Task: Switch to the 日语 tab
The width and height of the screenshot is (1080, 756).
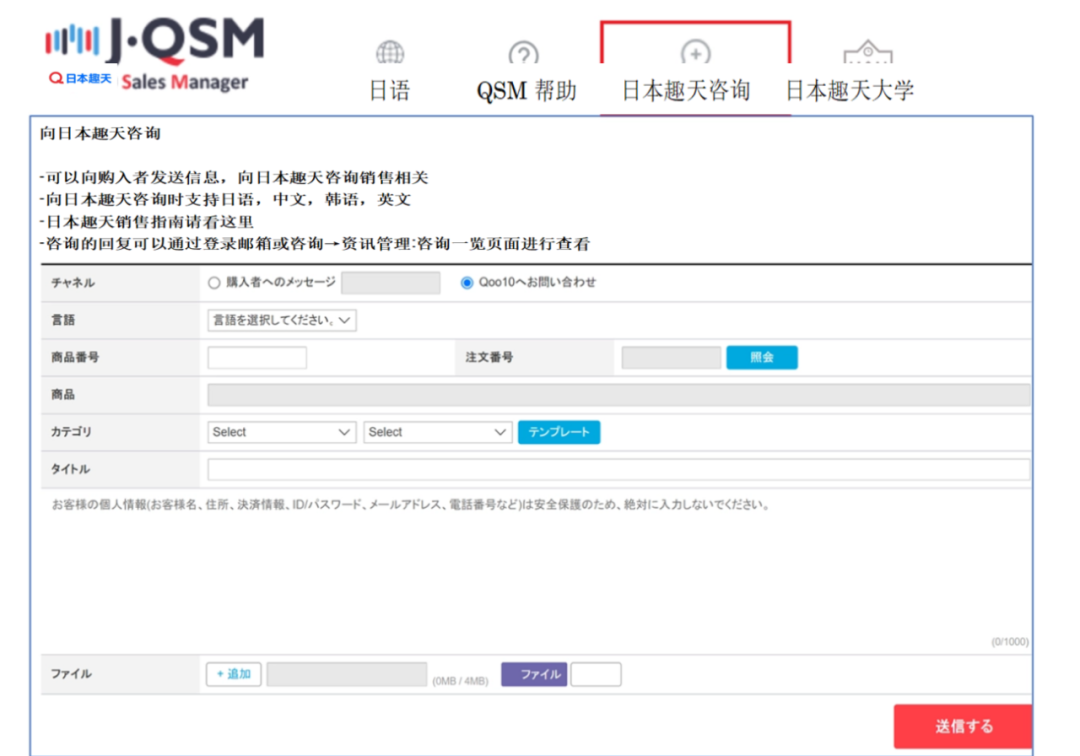Action: pyautogui.click(x=388, y=88)
